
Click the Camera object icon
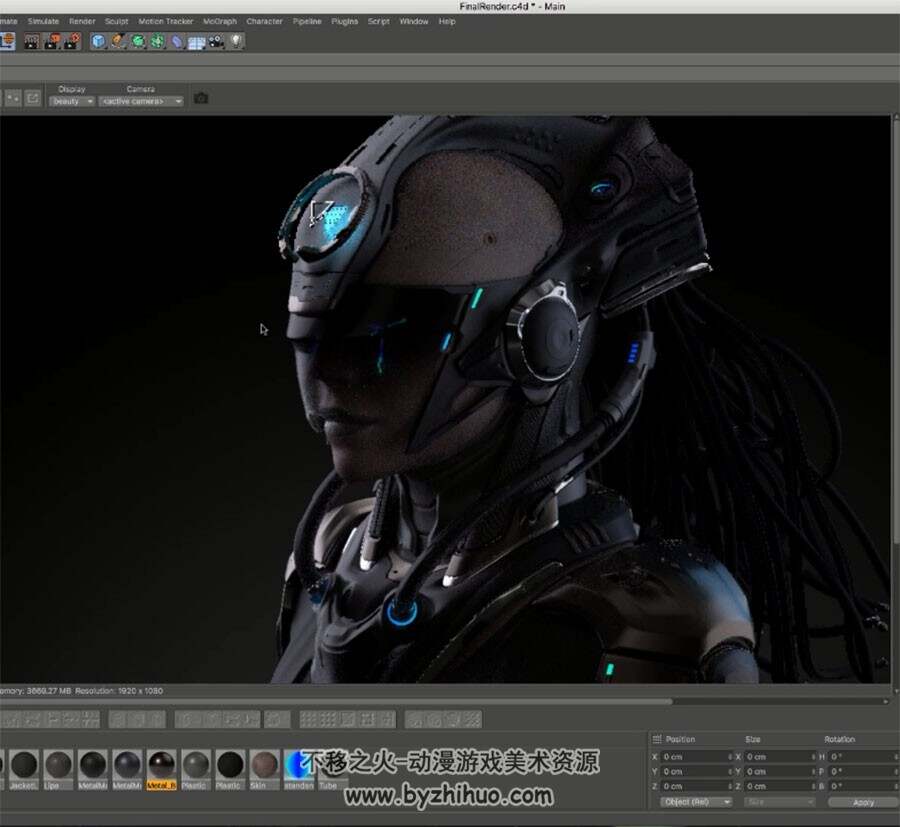[216, 41]
